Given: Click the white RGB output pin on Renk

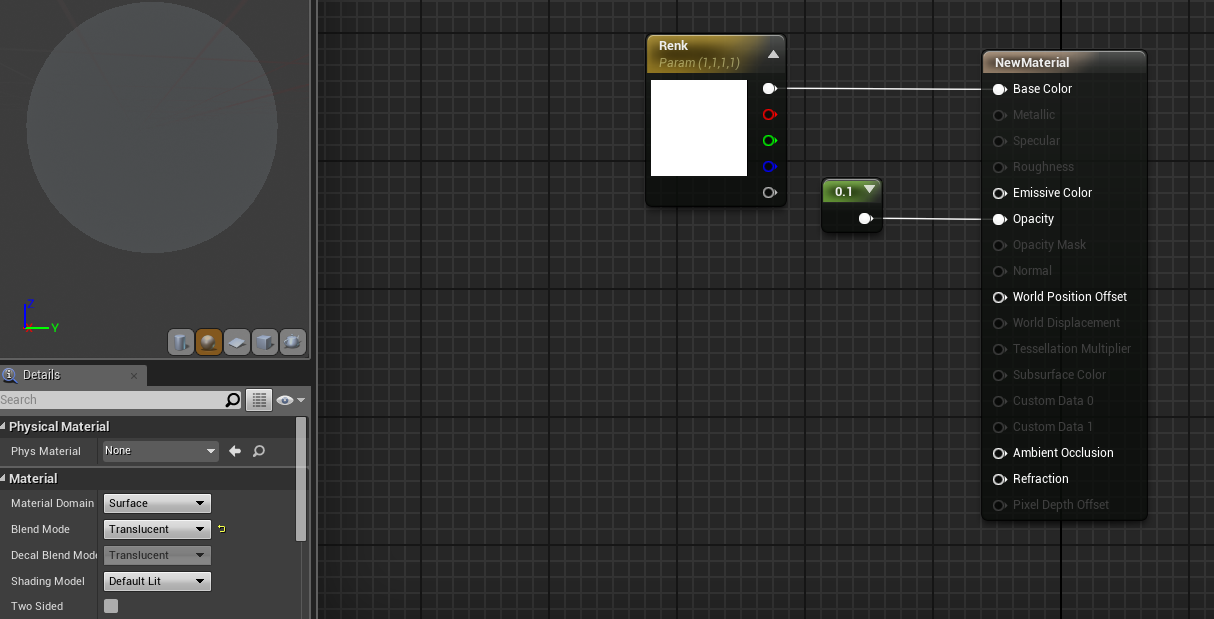Looking at the screenshot, I should tap(769, 89).
